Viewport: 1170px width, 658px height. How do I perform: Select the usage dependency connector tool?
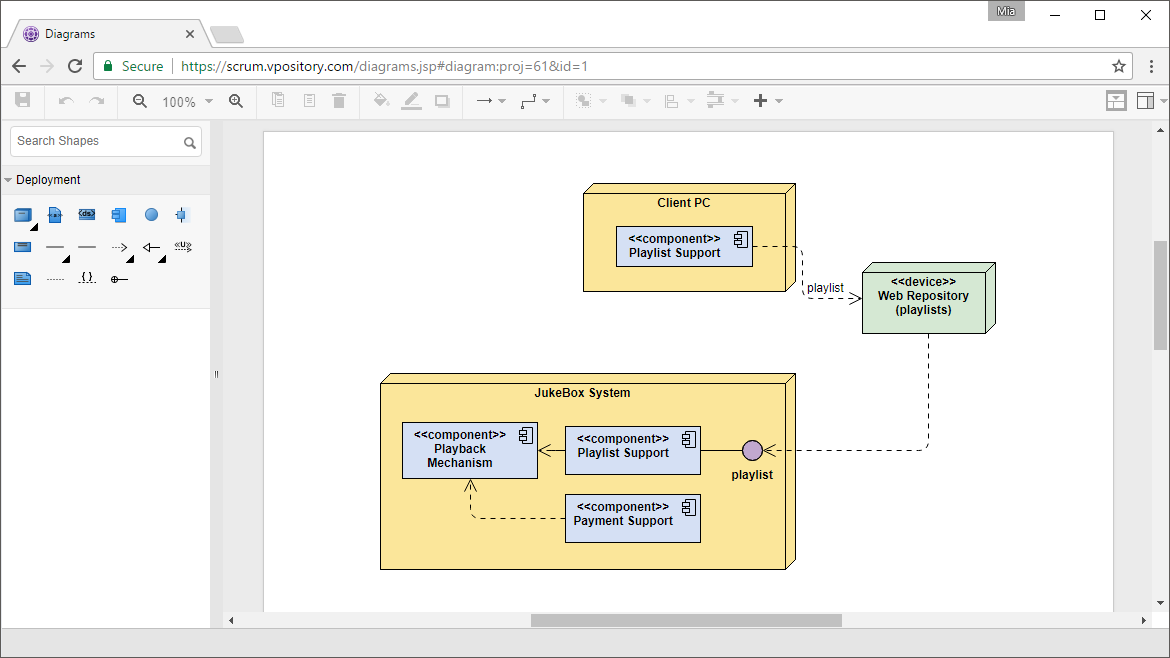pos(183,246)
